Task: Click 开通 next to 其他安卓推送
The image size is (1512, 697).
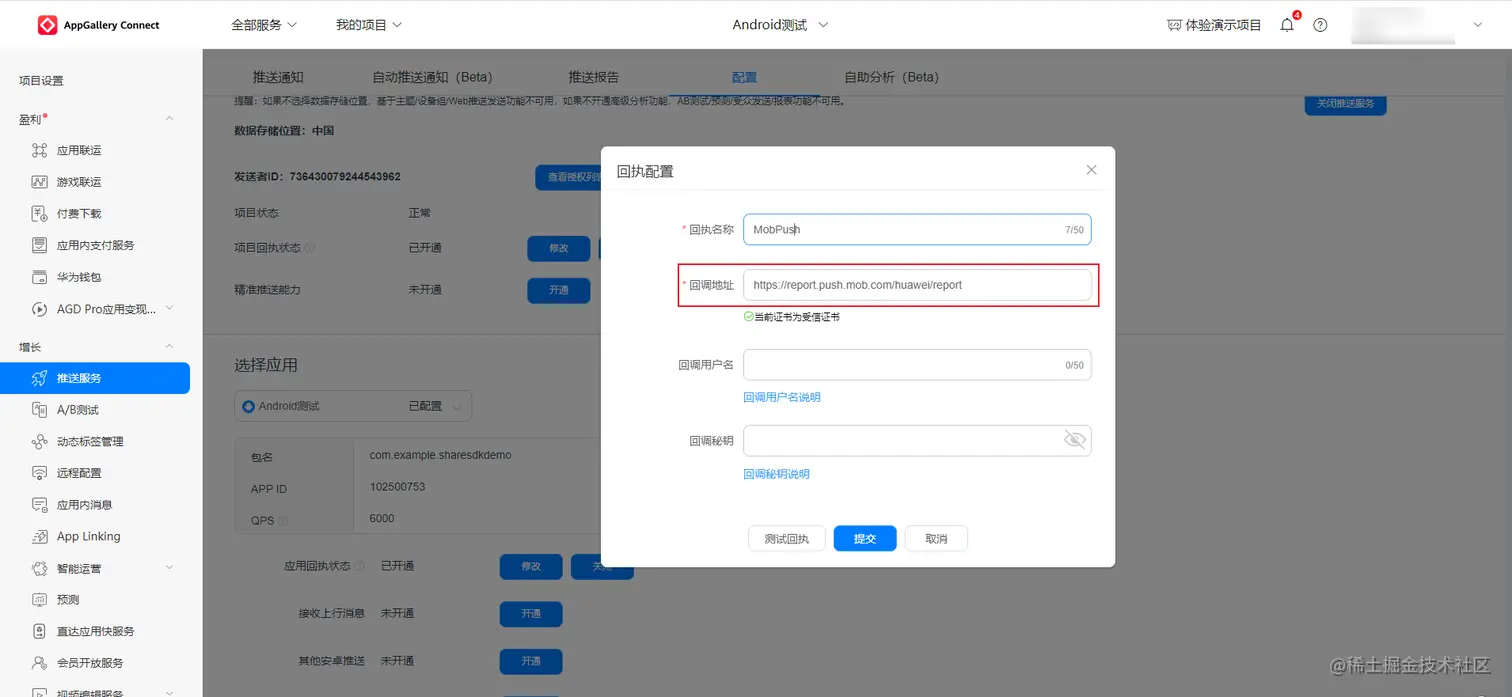Action: (531, 661)
